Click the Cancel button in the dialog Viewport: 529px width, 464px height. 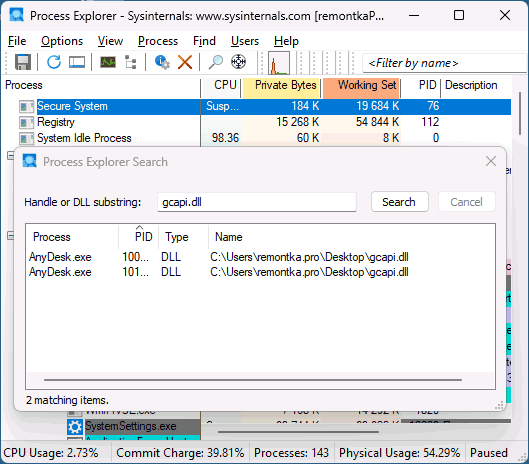(467, 202)
